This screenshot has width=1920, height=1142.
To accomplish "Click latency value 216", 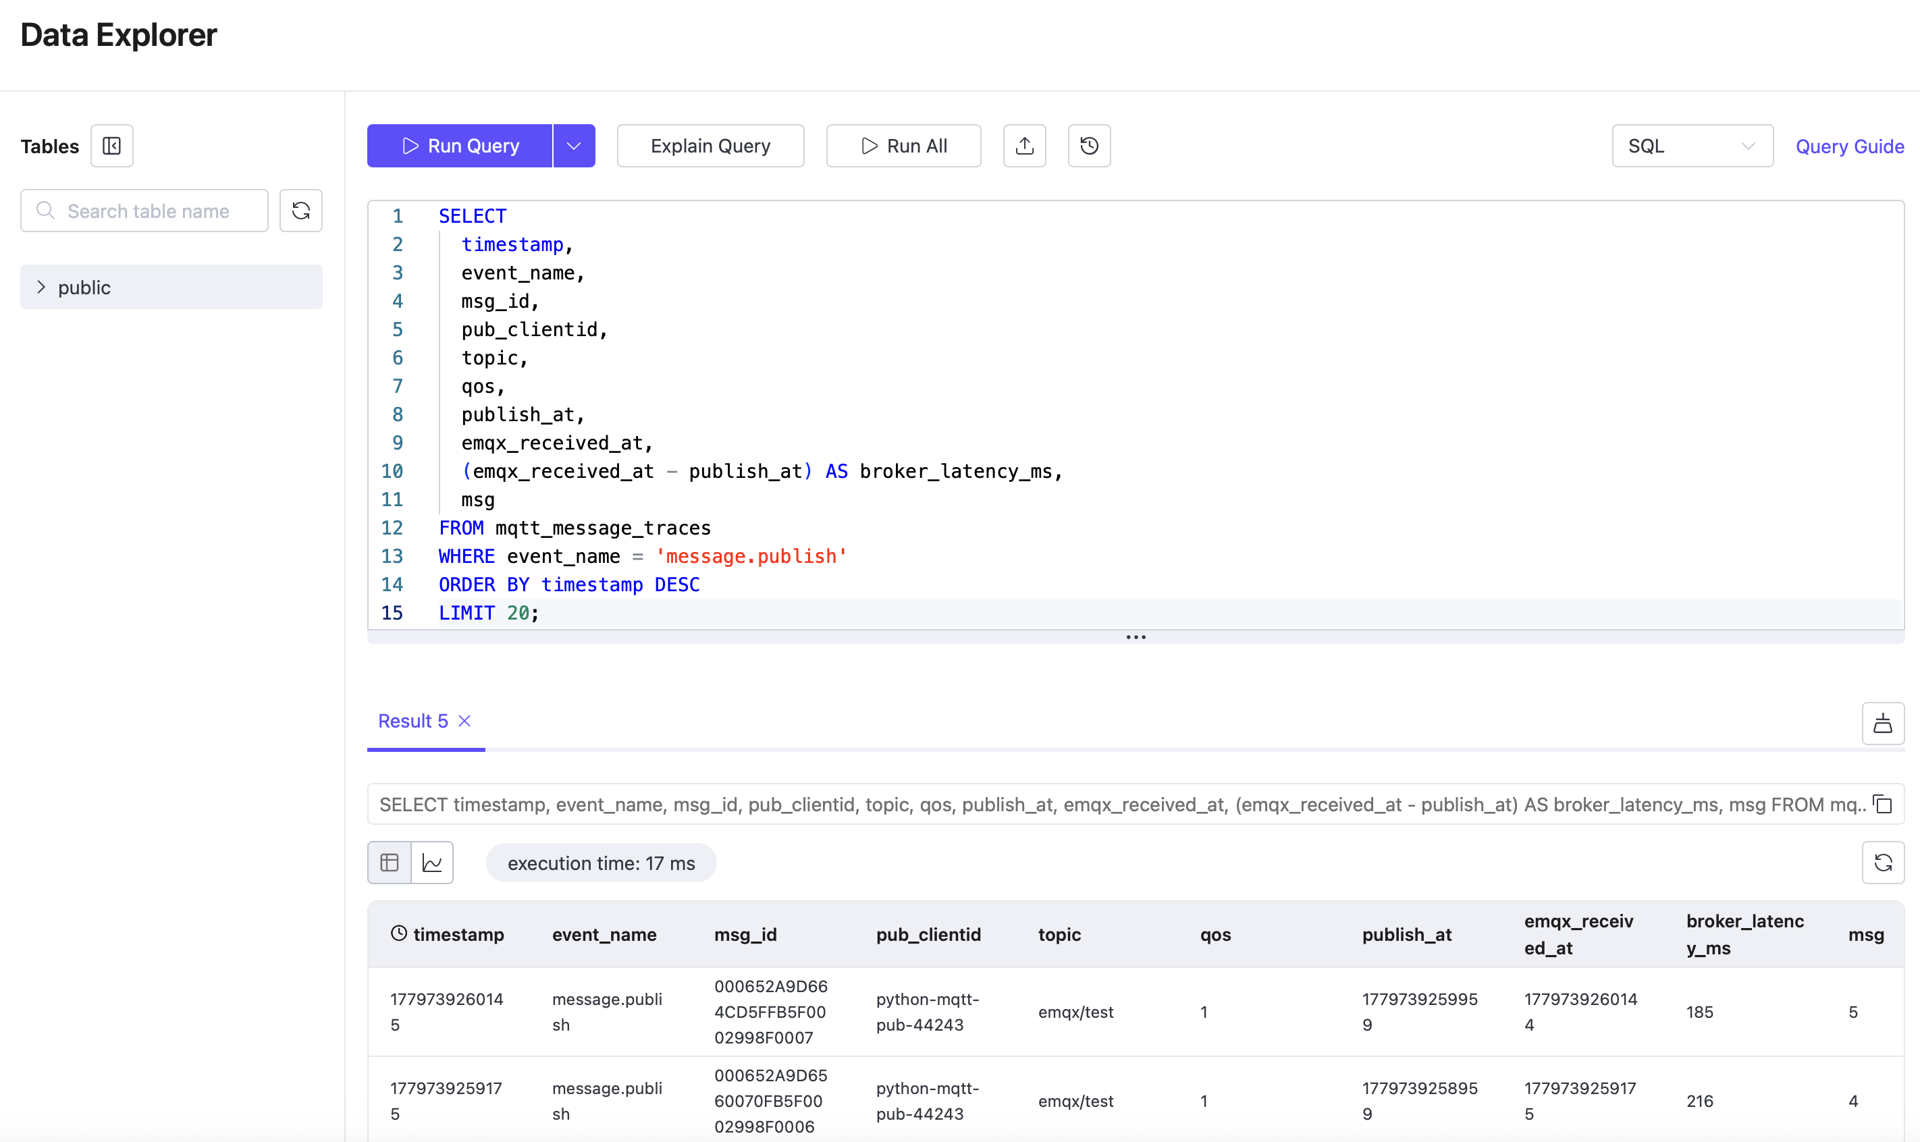I will point(1700,1101).
